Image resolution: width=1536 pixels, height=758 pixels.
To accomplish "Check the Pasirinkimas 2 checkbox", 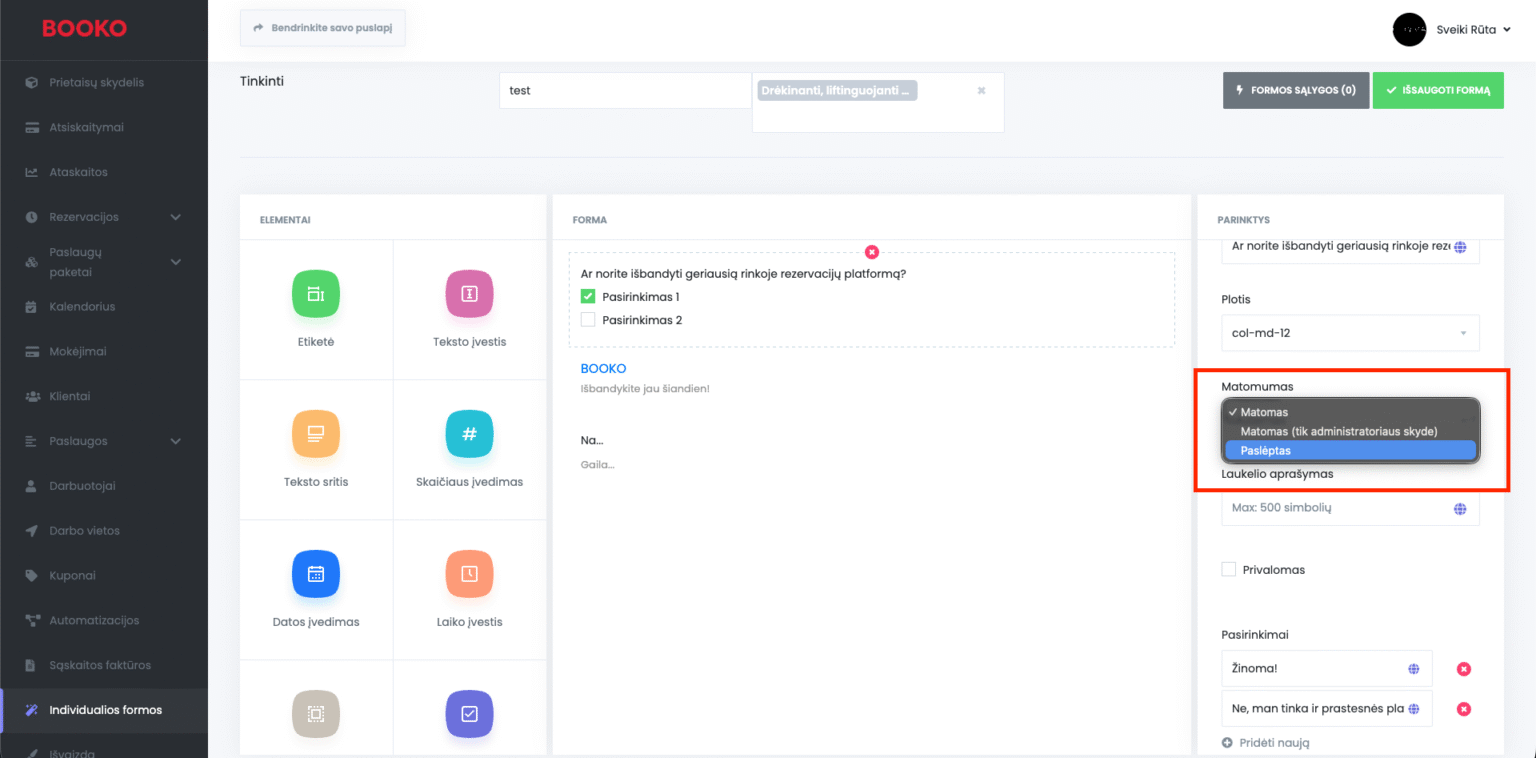I will click(588, 320).
